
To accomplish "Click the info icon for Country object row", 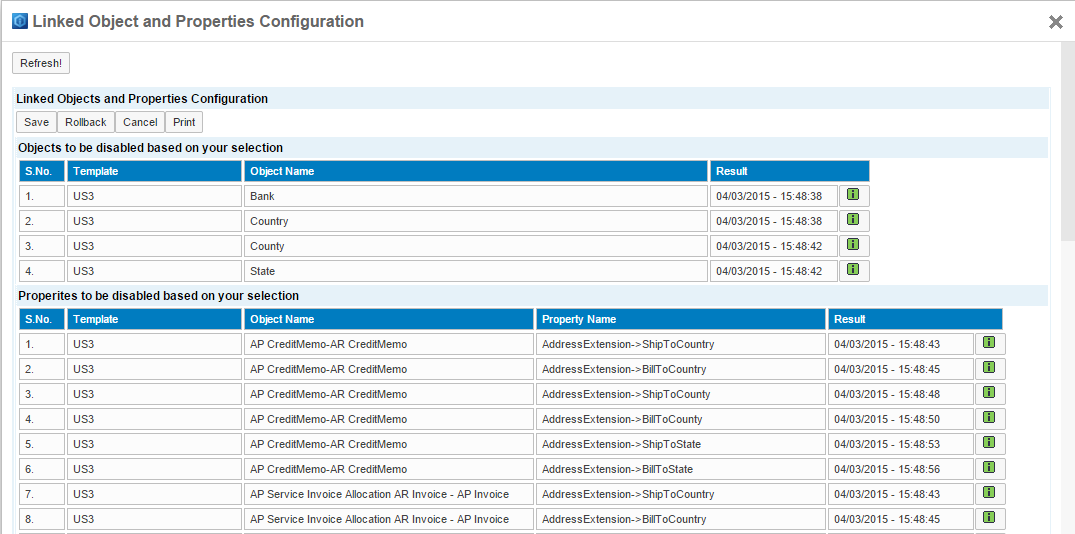I will coord(853,221).
